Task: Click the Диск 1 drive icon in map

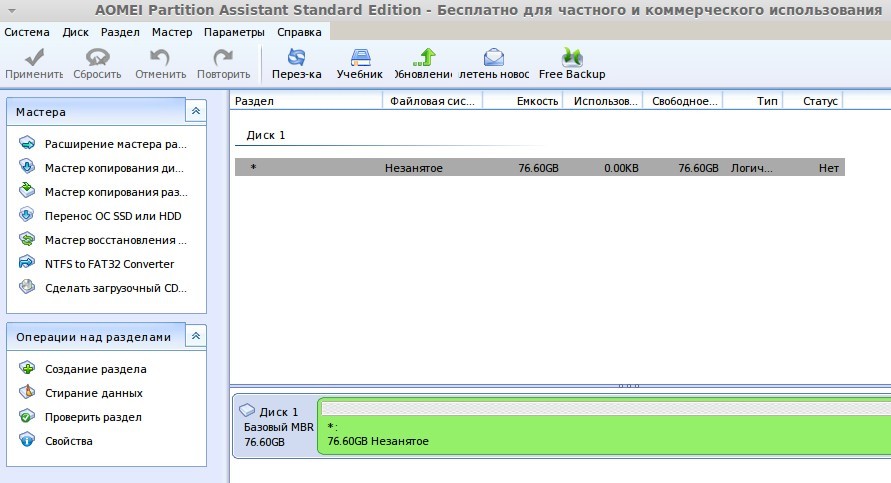Action: [247, 410]
